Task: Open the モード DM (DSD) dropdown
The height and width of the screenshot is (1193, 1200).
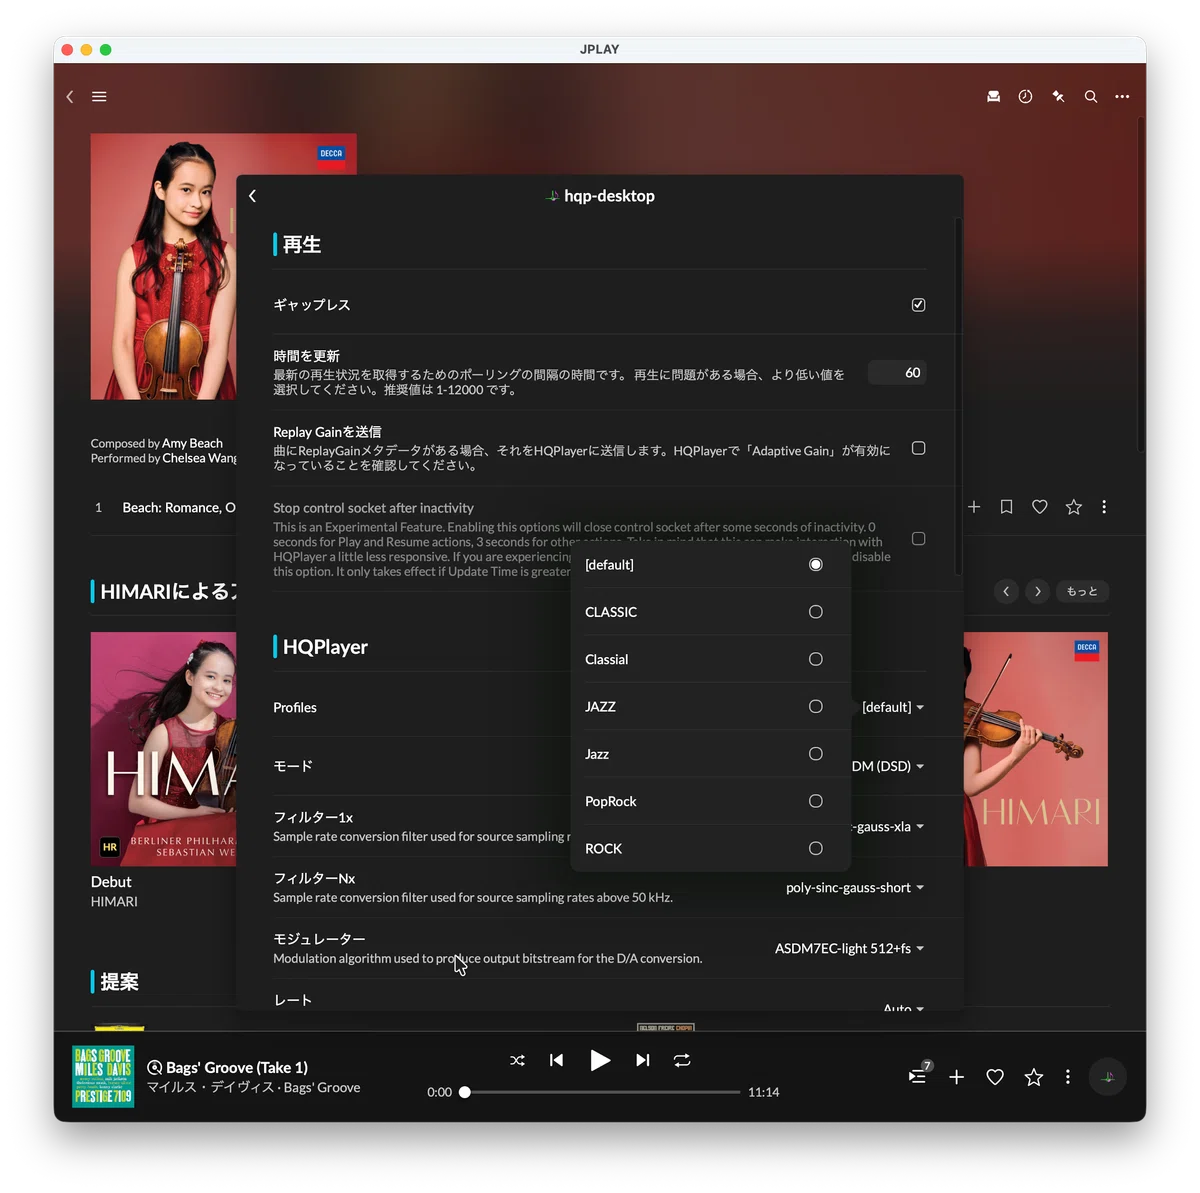Action: pyautogui.click(x=888, y=766)
